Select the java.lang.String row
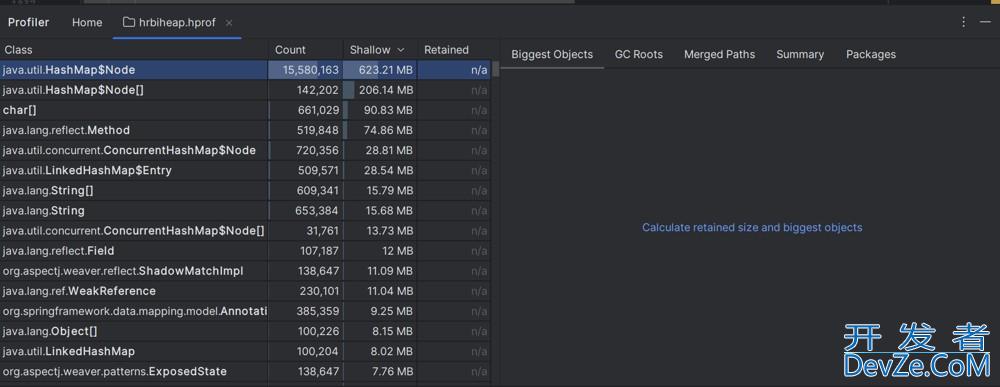The image size is (1000, 387). [x=246, y=210]
